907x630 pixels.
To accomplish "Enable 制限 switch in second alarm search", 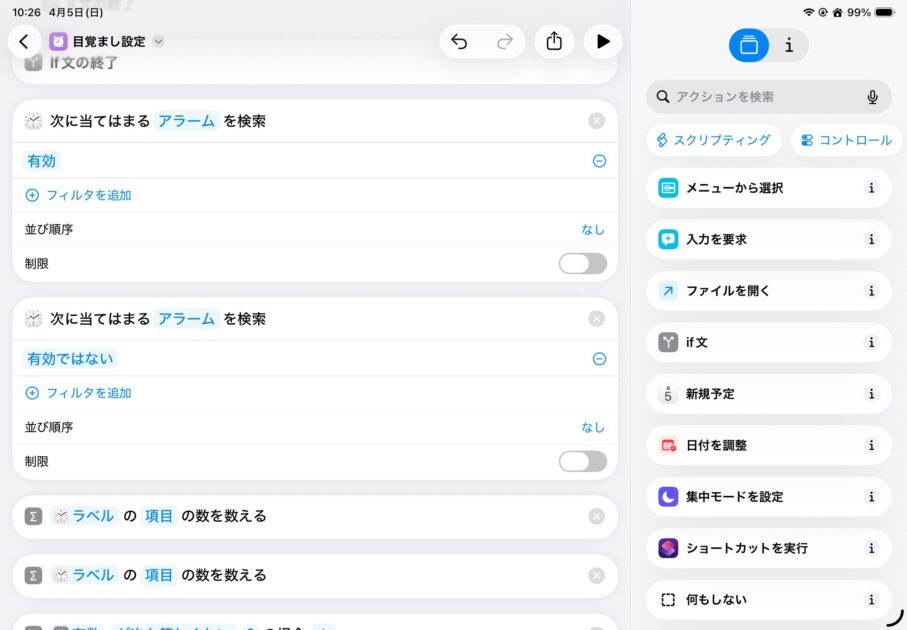I will [x=582, y=461].
